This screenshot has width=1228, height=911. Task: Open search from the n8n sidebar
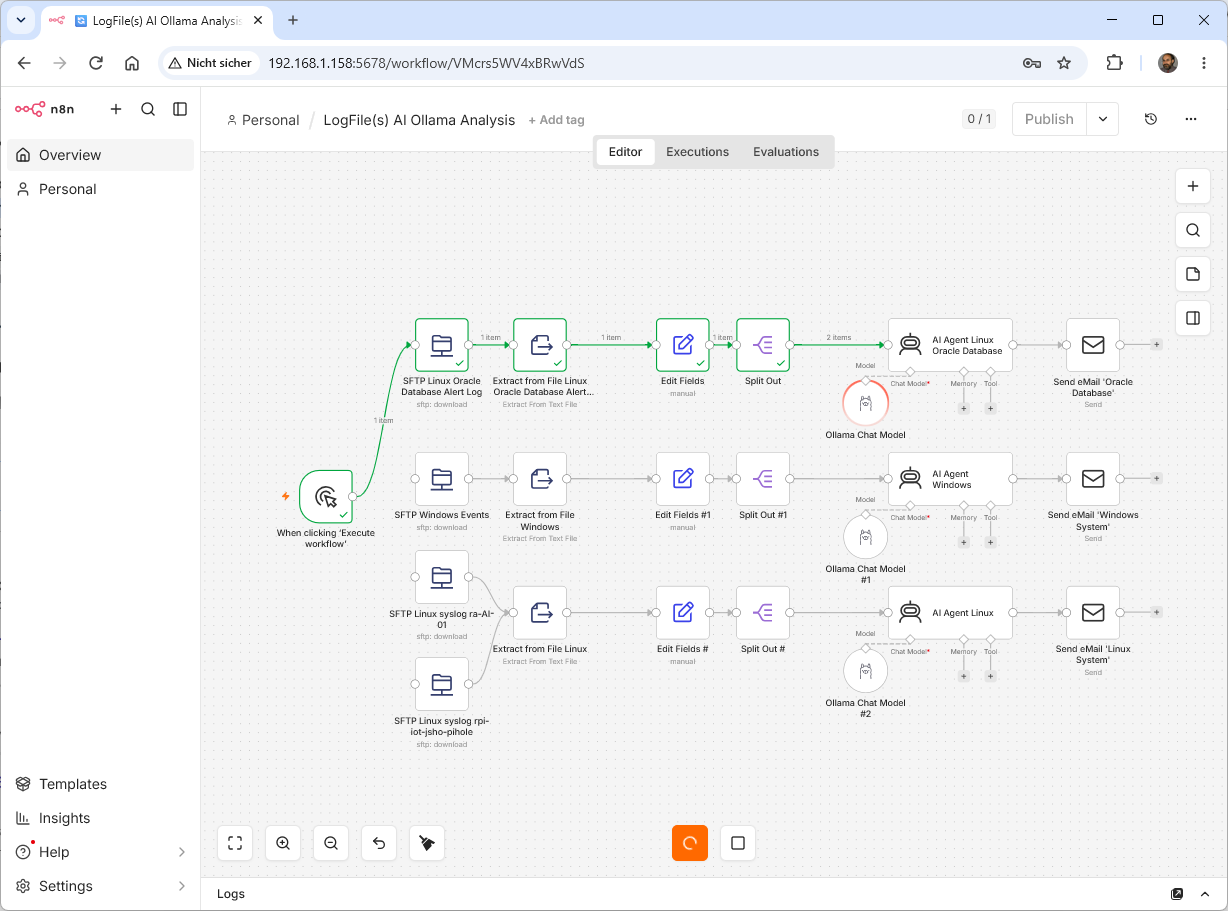(x=148, y=109)
